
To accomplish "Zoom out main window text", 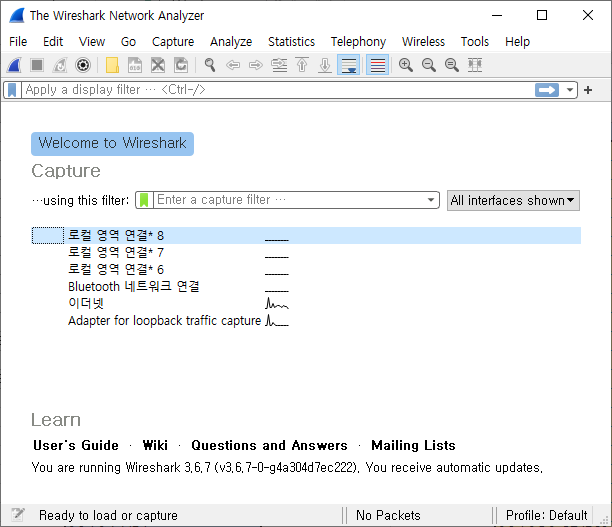I will click(x=429, y=65).
